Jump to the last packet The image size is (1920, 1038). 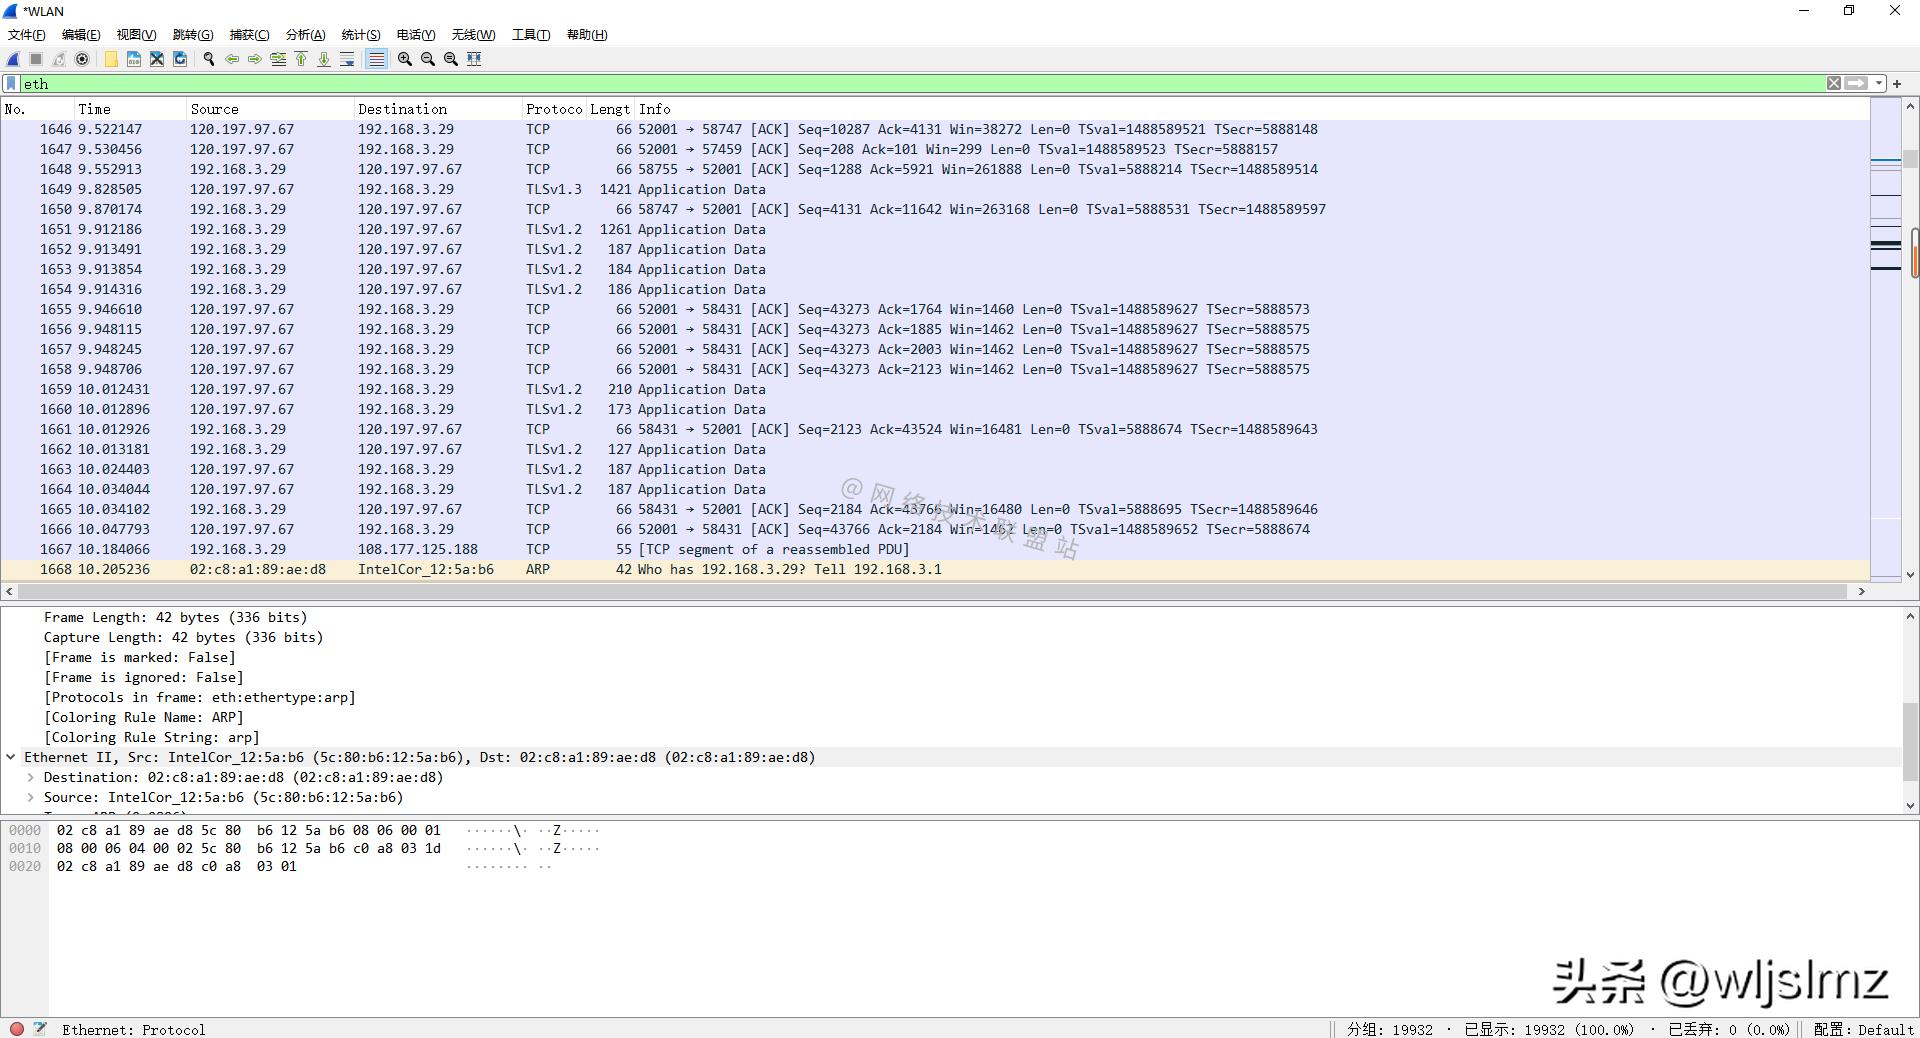[x=324, y=59]
